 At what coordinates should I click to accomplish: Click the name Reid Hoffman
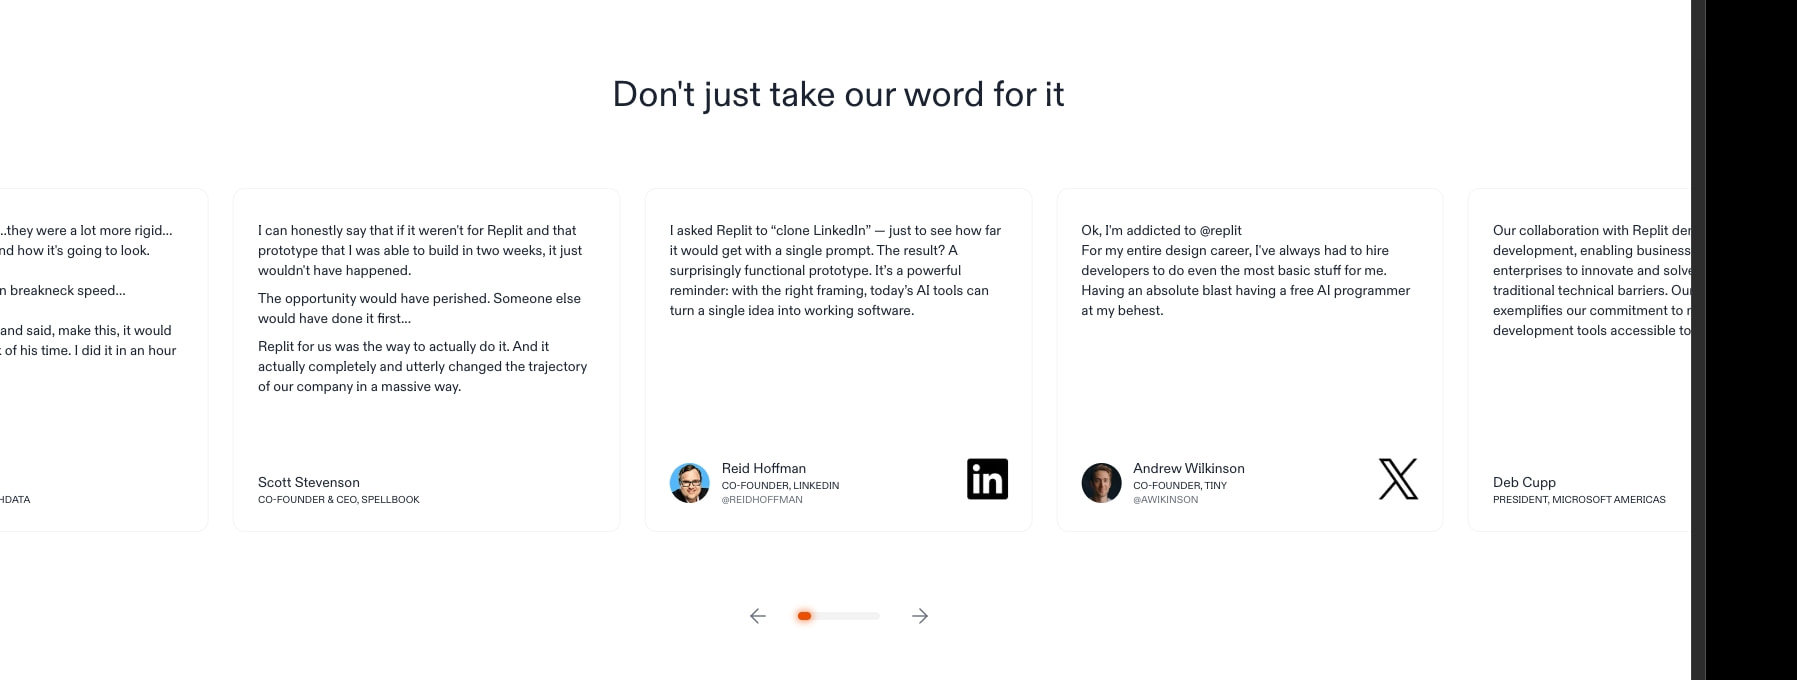764,468
